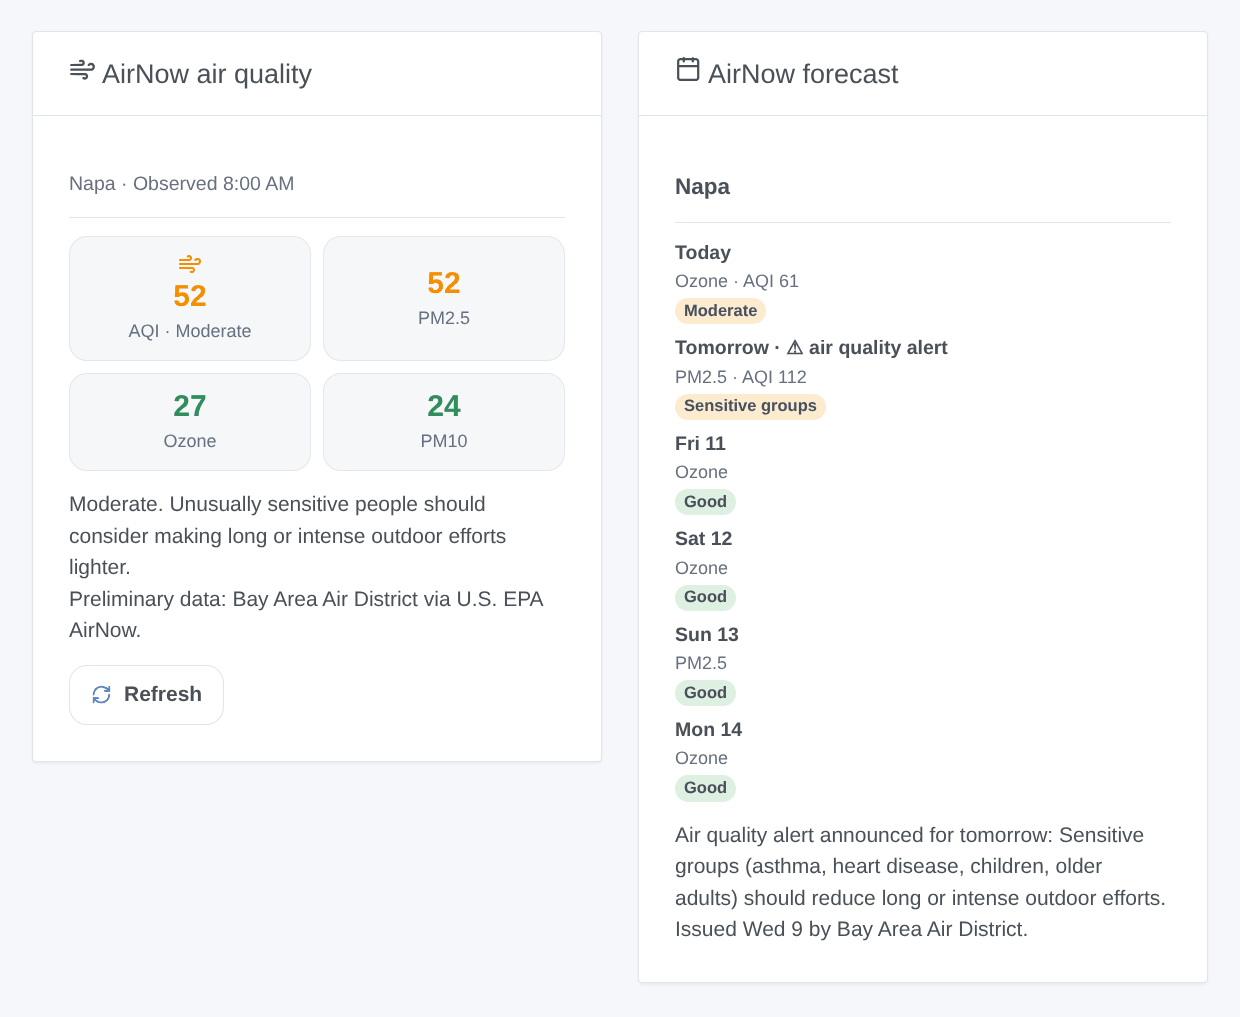Click the AirNow air quality heading

207,74
